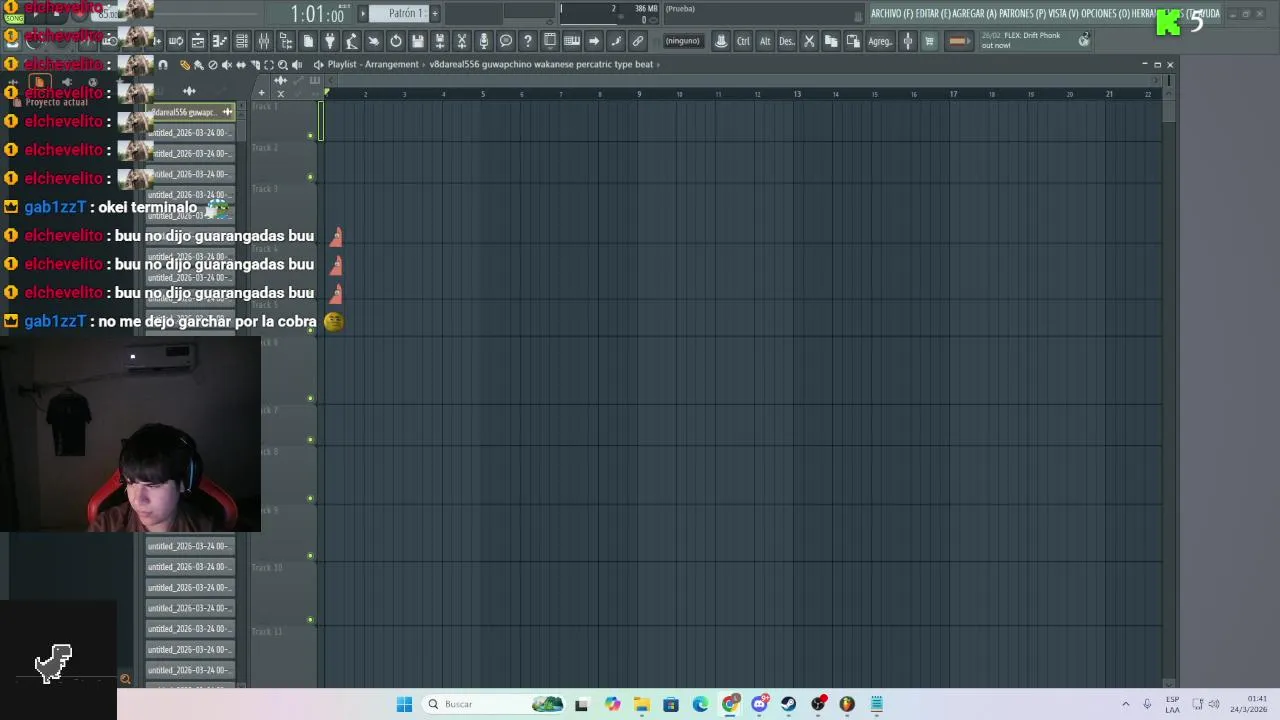
Task: Select the magnifier Zoom tool in playlist
Action: click(283, 65)
